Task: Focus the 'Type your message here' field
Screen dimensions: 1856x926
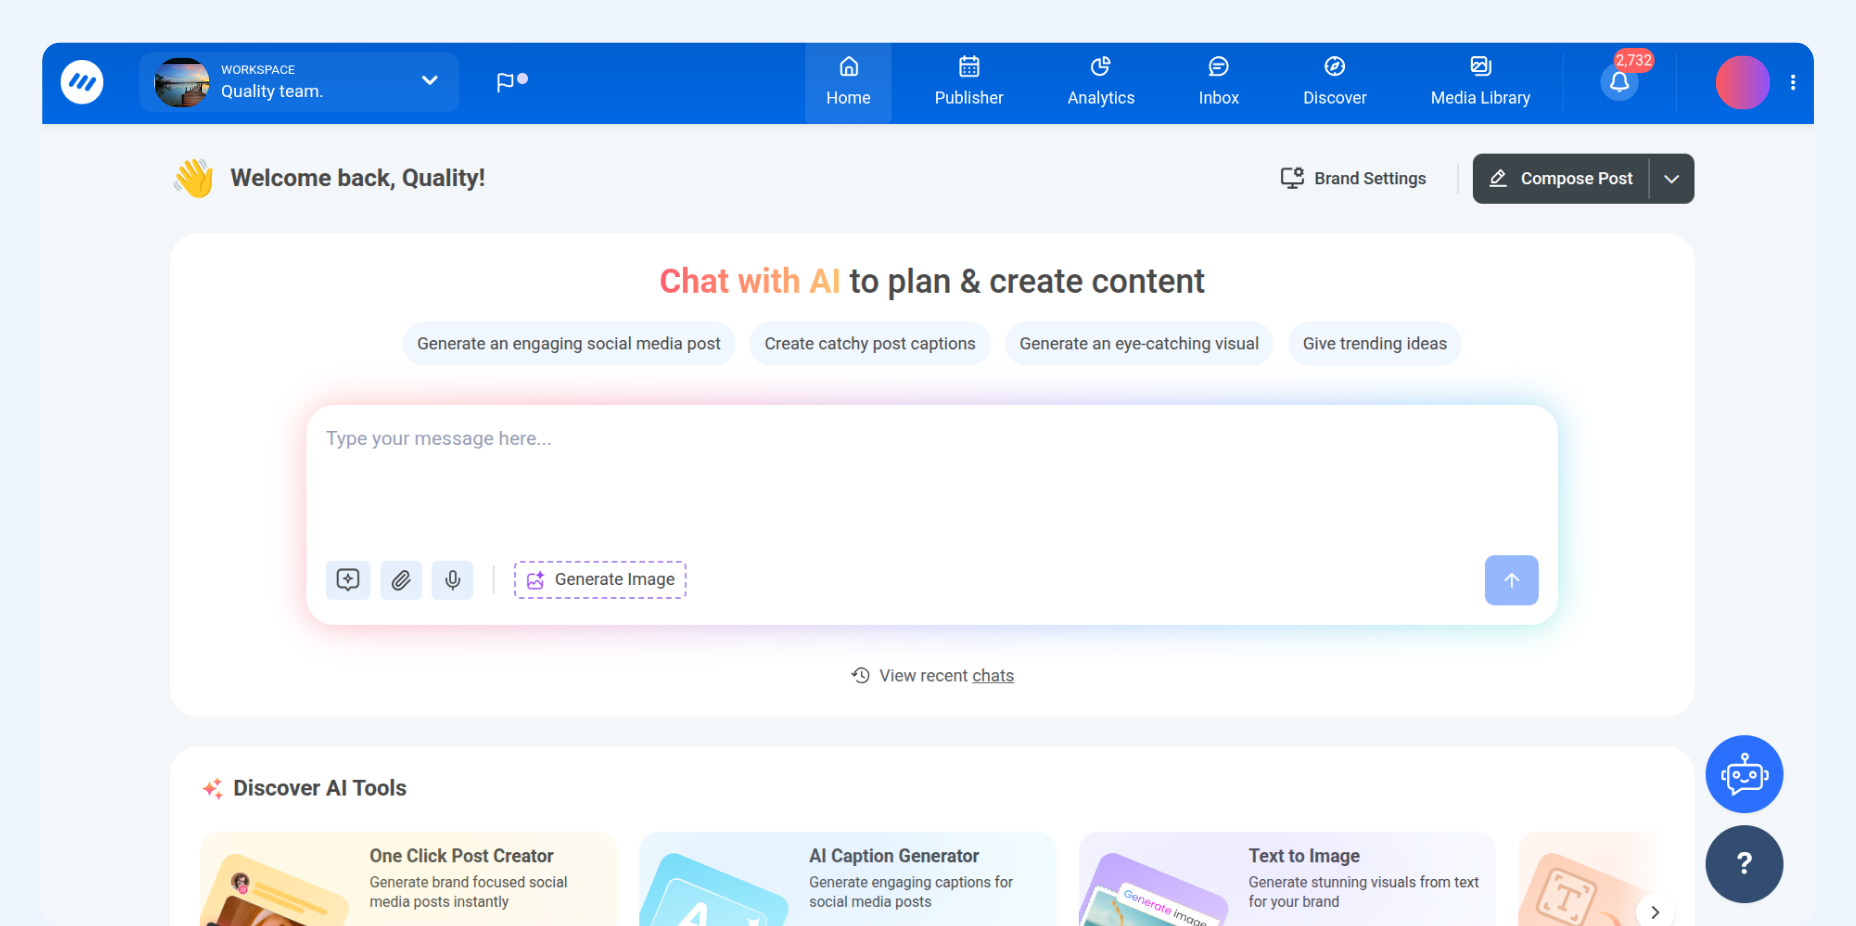Action: (932, 480)
